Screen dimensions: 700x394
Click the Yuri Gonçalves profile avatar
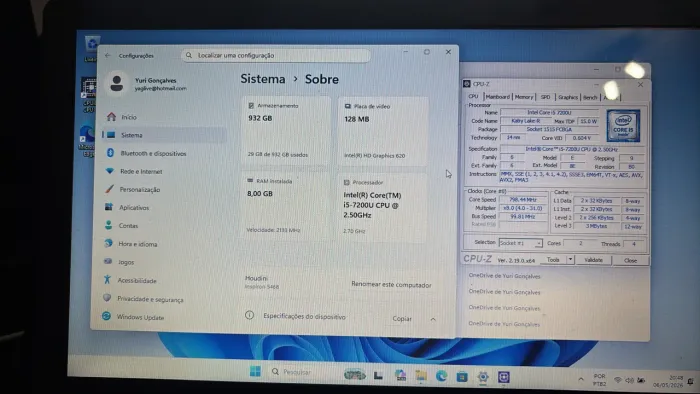coord(117,83)
